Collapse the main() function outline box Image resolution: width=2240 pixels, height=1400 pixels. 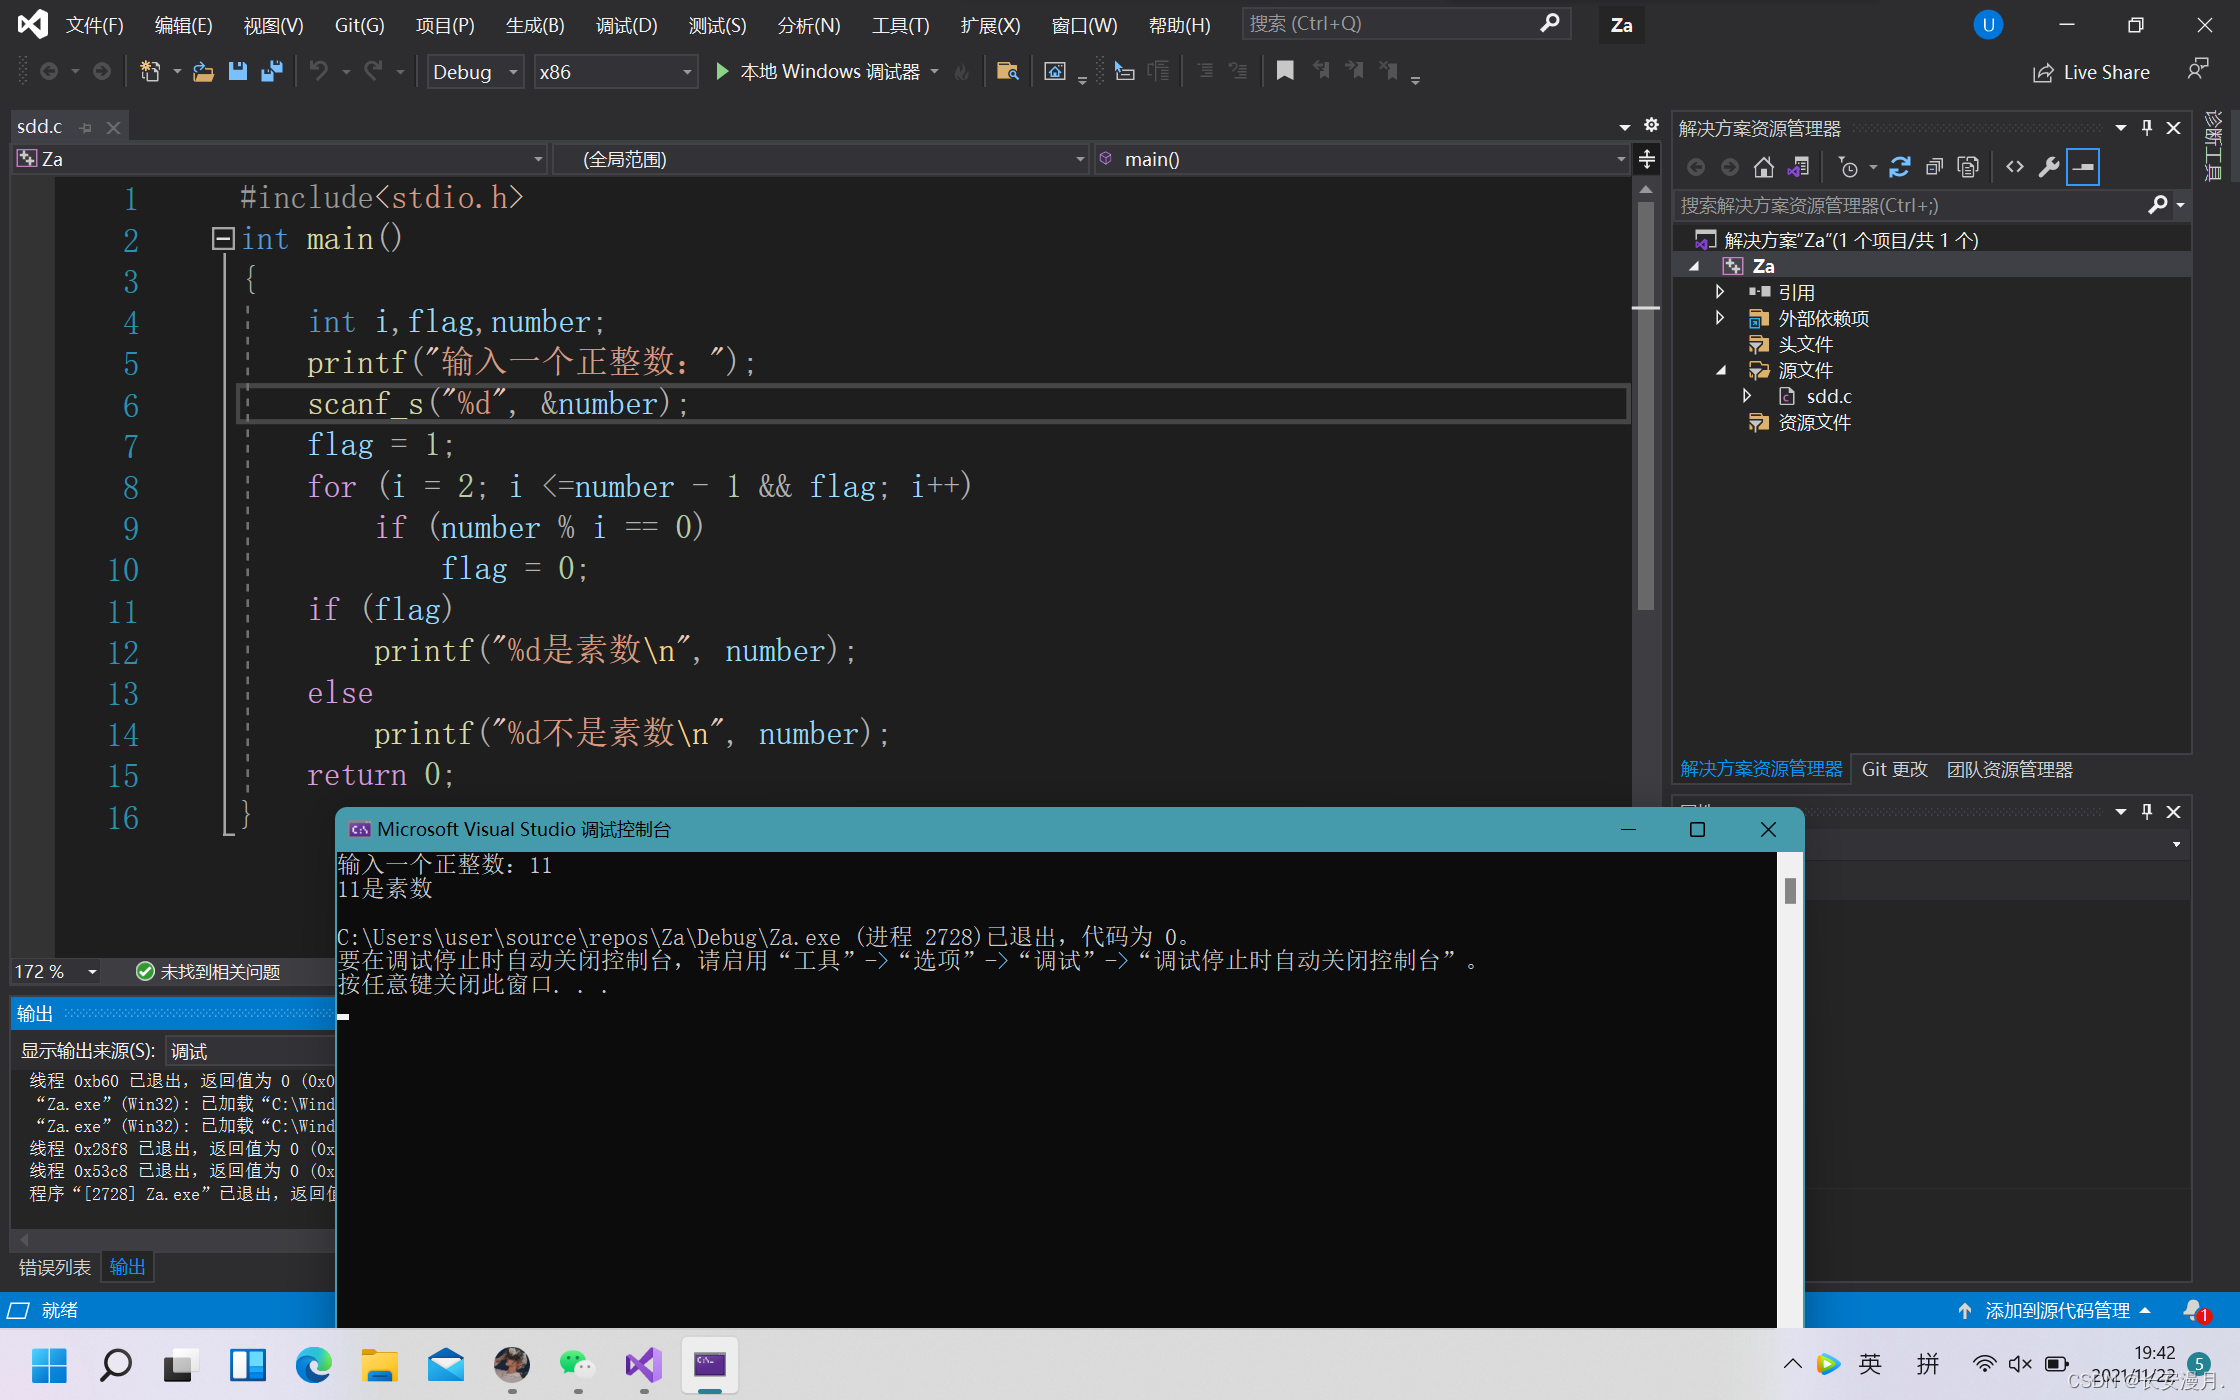coord(223,238)
